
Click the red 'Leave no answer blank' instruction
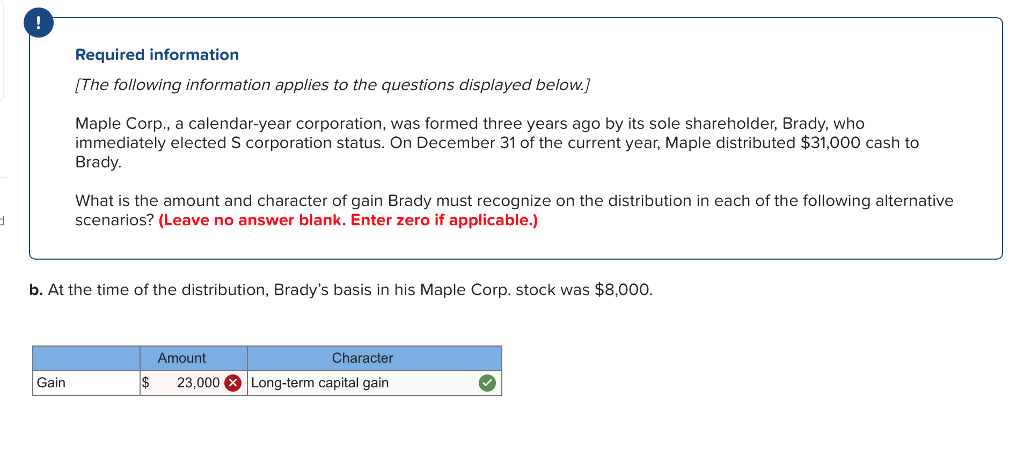[348, 220]
